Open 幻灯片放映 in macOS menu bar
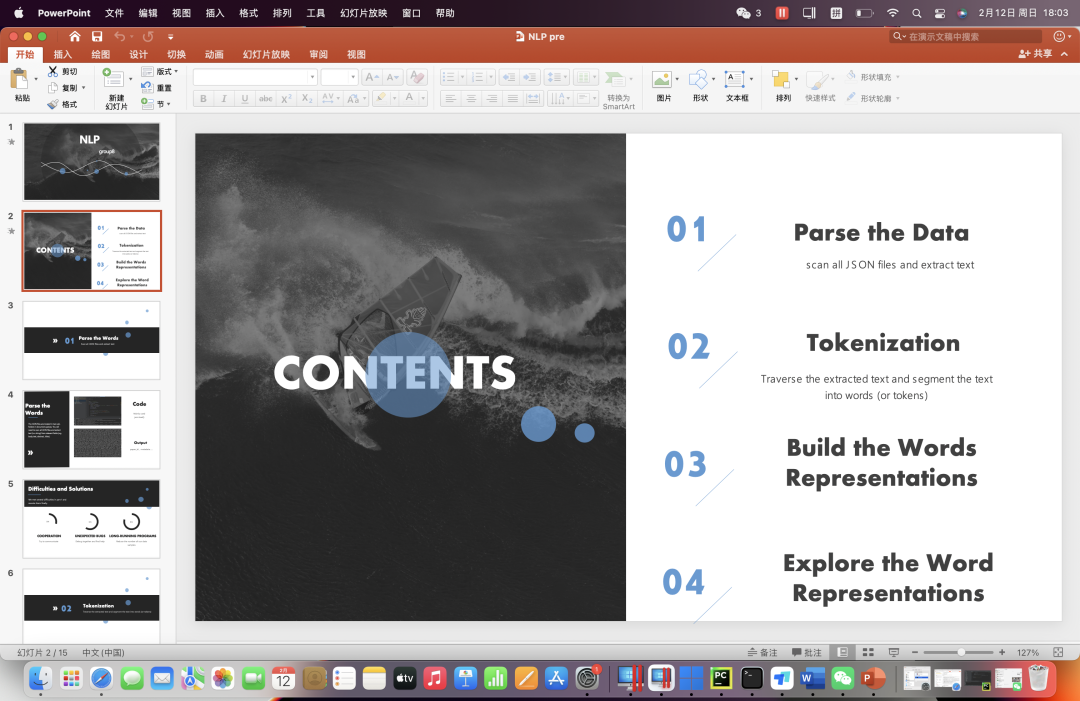Viewport: 1080px width, 701px height. click(364, 12)
